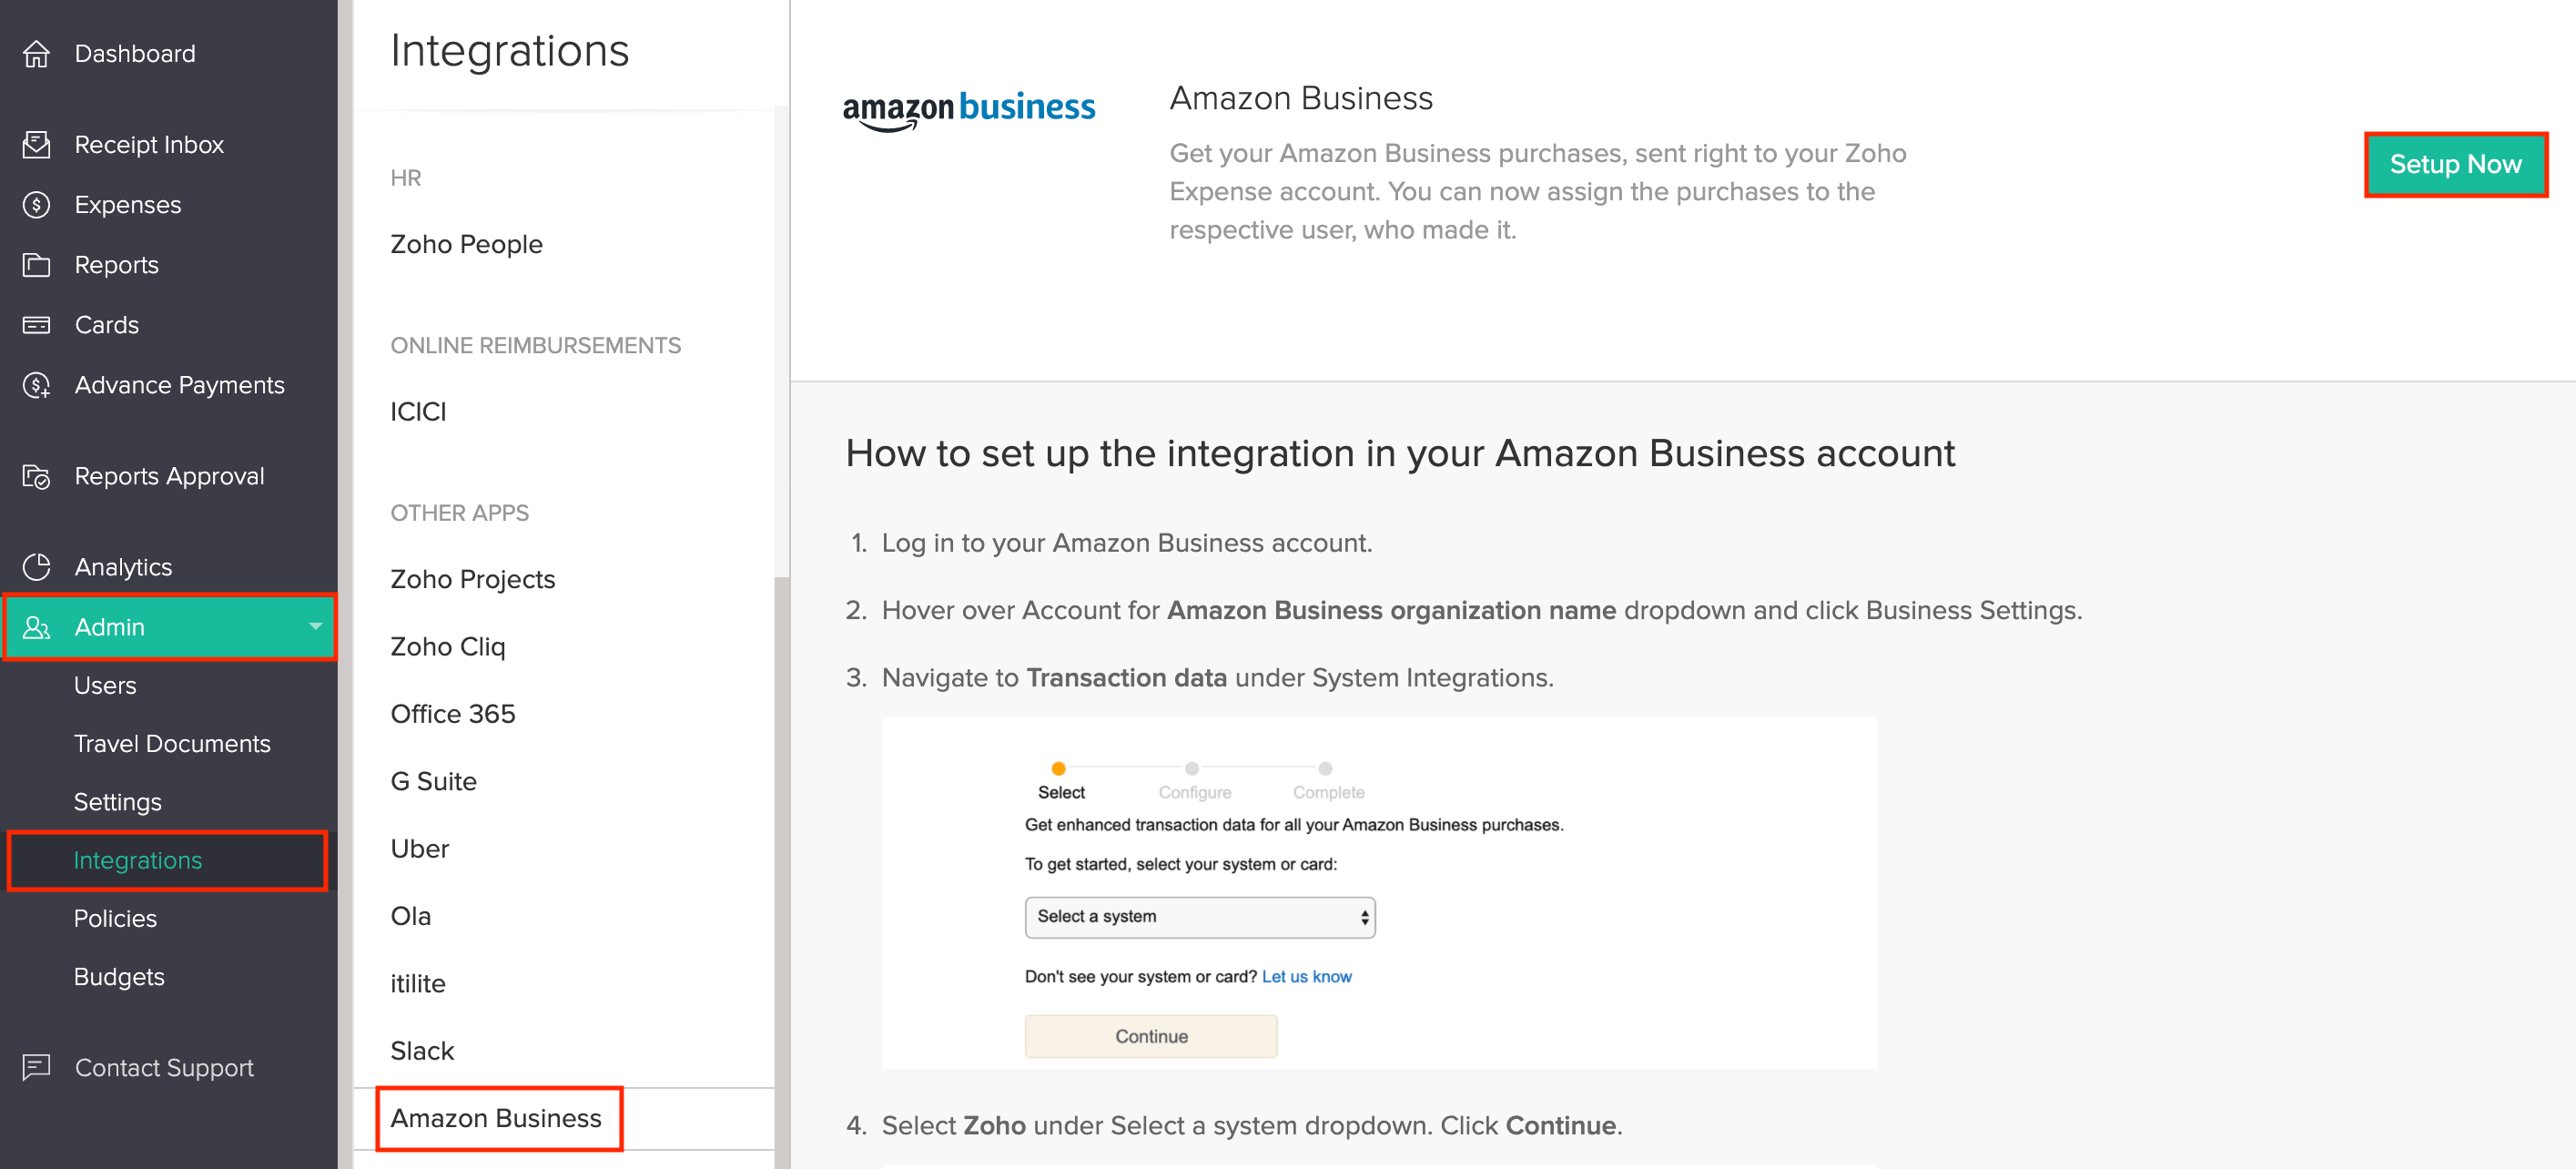Click the Reports Approval icon

pyautogui.click(x=36, y=476)
